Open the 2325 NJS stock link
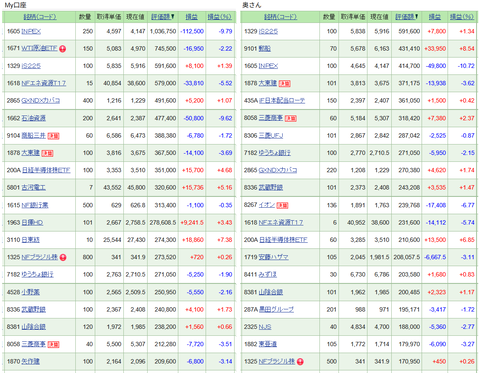 pyautogui.click(x=265, y=327)
